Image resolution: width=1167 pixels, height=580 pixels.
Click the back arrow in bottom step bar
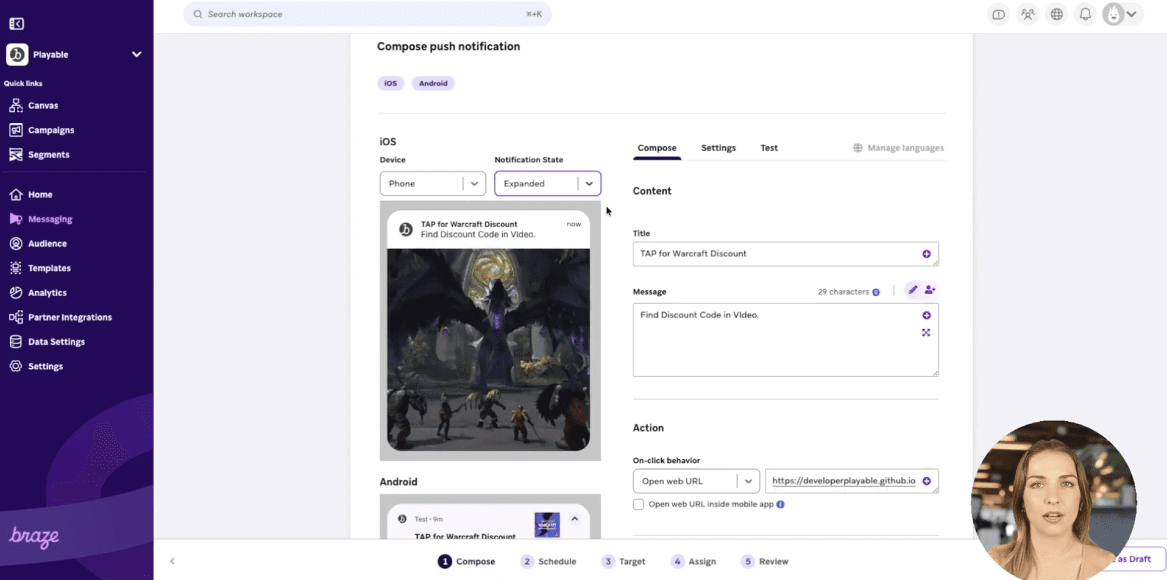[172, 561]
